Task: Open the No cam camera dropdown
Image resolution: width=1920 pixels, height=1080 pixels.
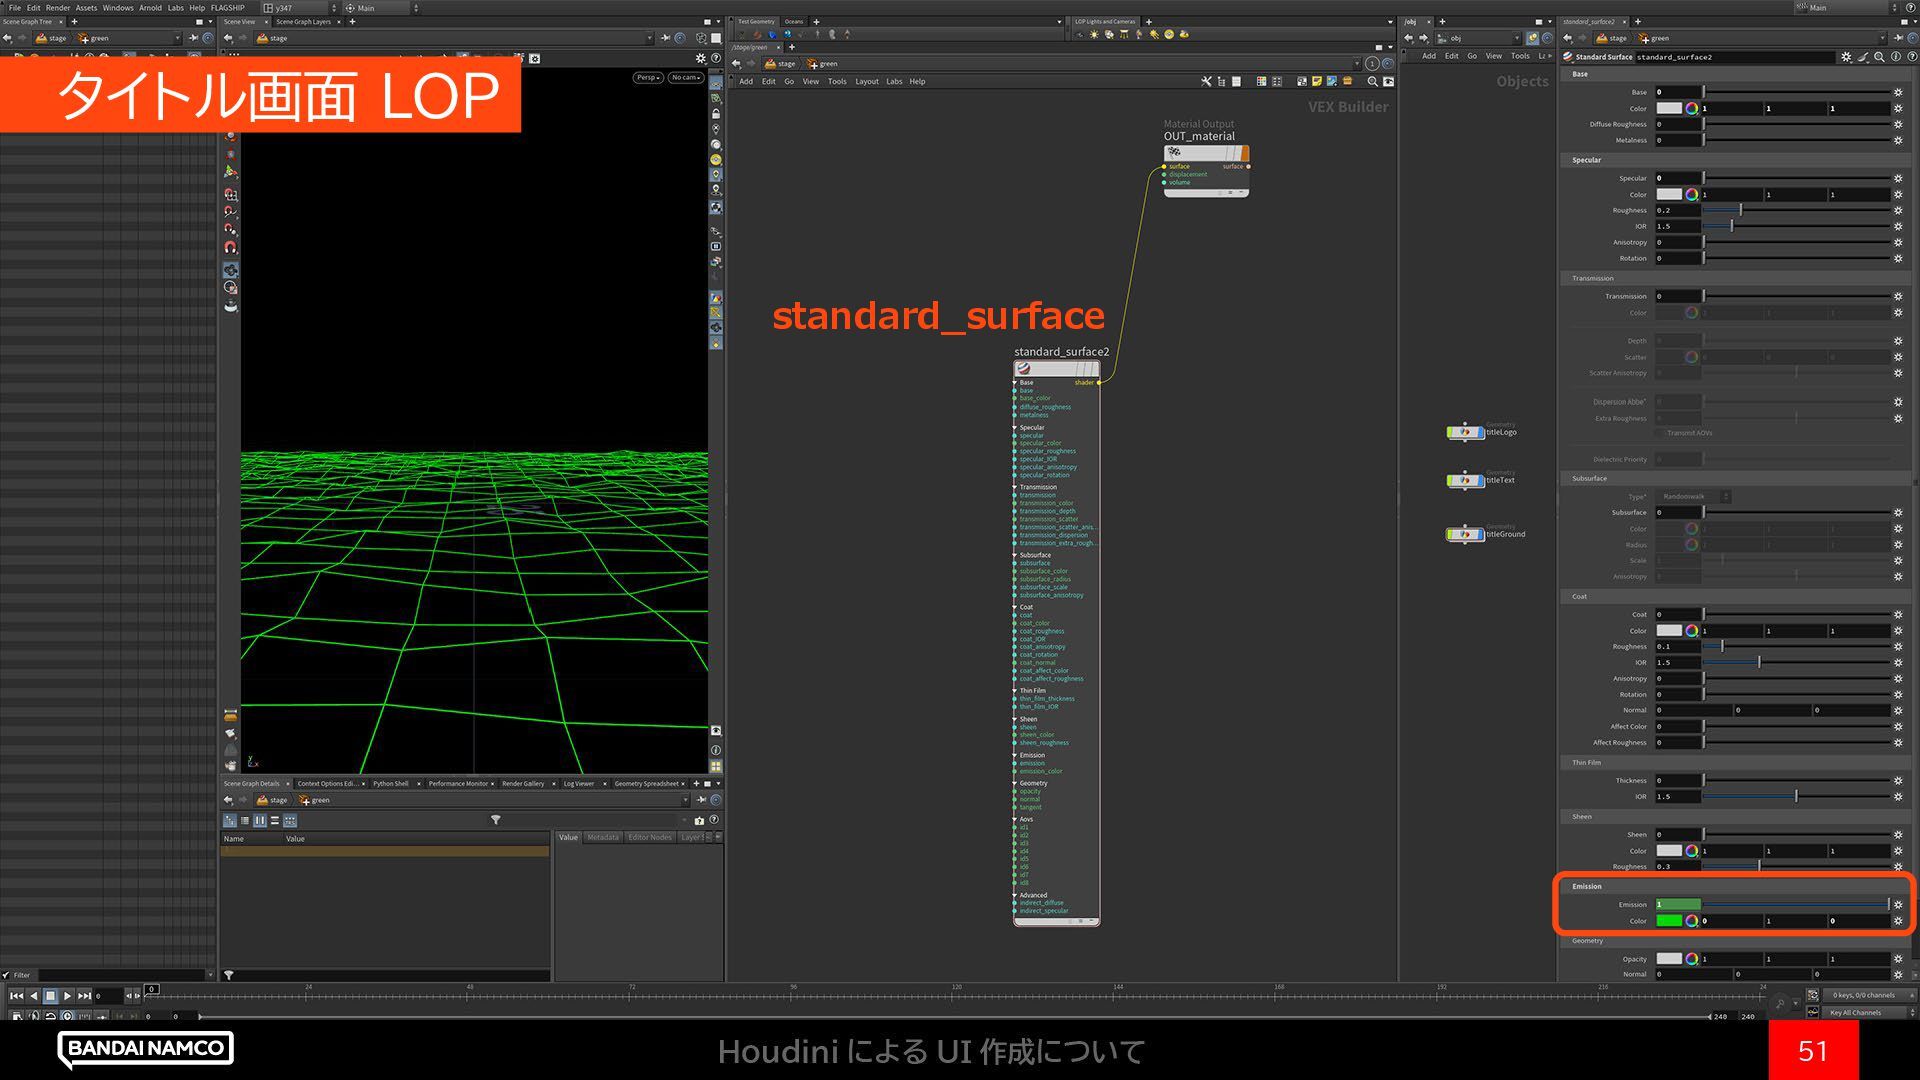Action: (686, 77)
